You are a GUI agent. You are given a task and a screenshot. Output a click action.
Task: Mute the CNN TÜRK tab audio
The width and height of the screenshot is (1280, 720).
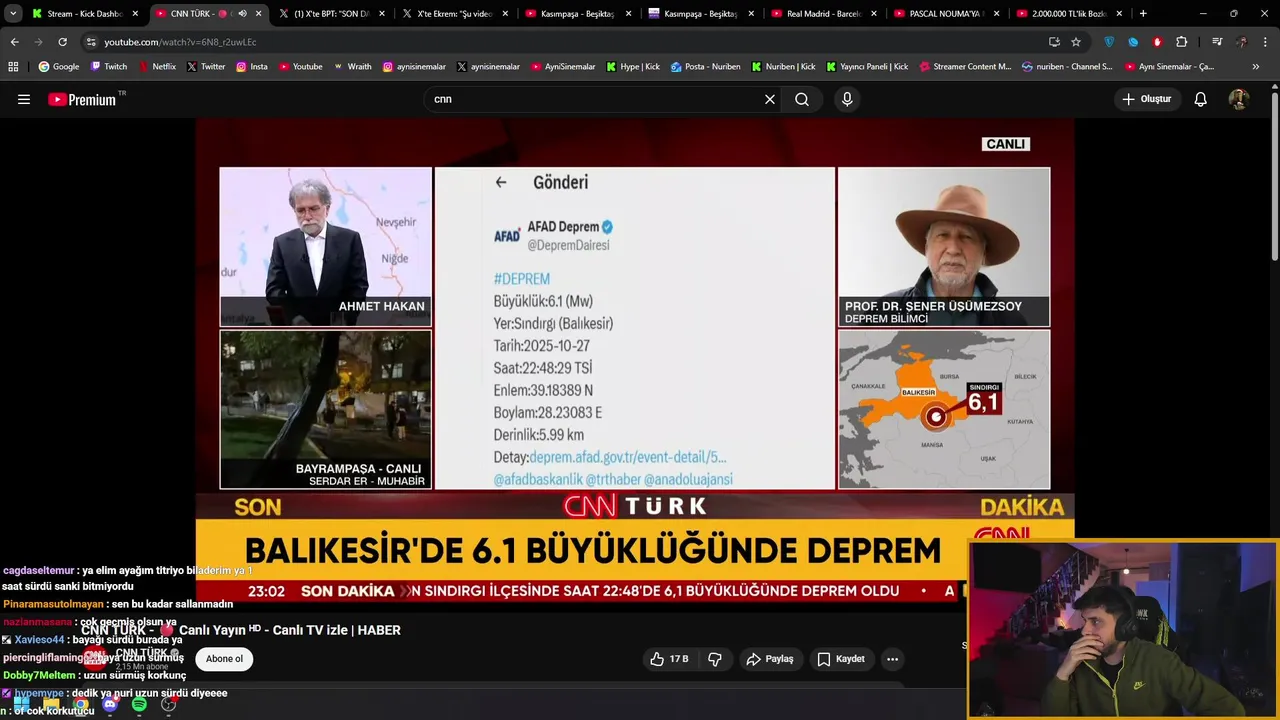click(242, 14)
